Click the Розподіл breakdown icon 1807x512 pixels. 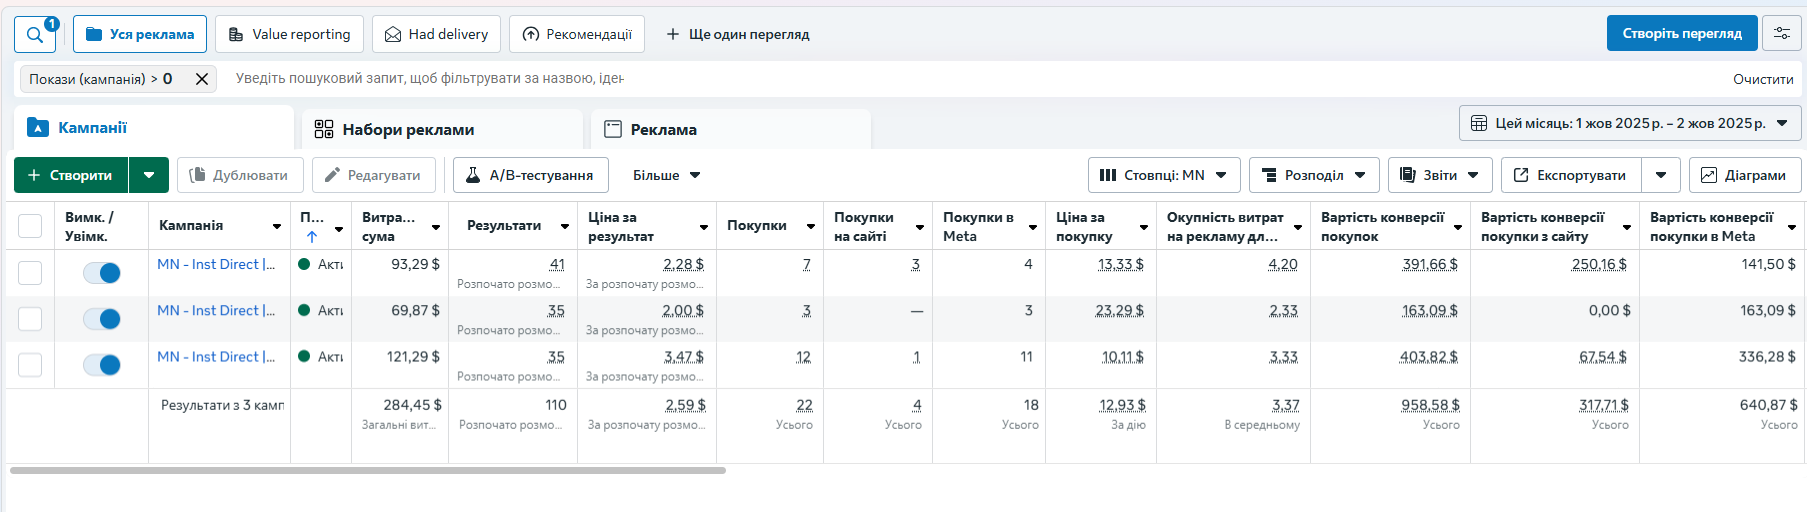tap(1269, 175)
